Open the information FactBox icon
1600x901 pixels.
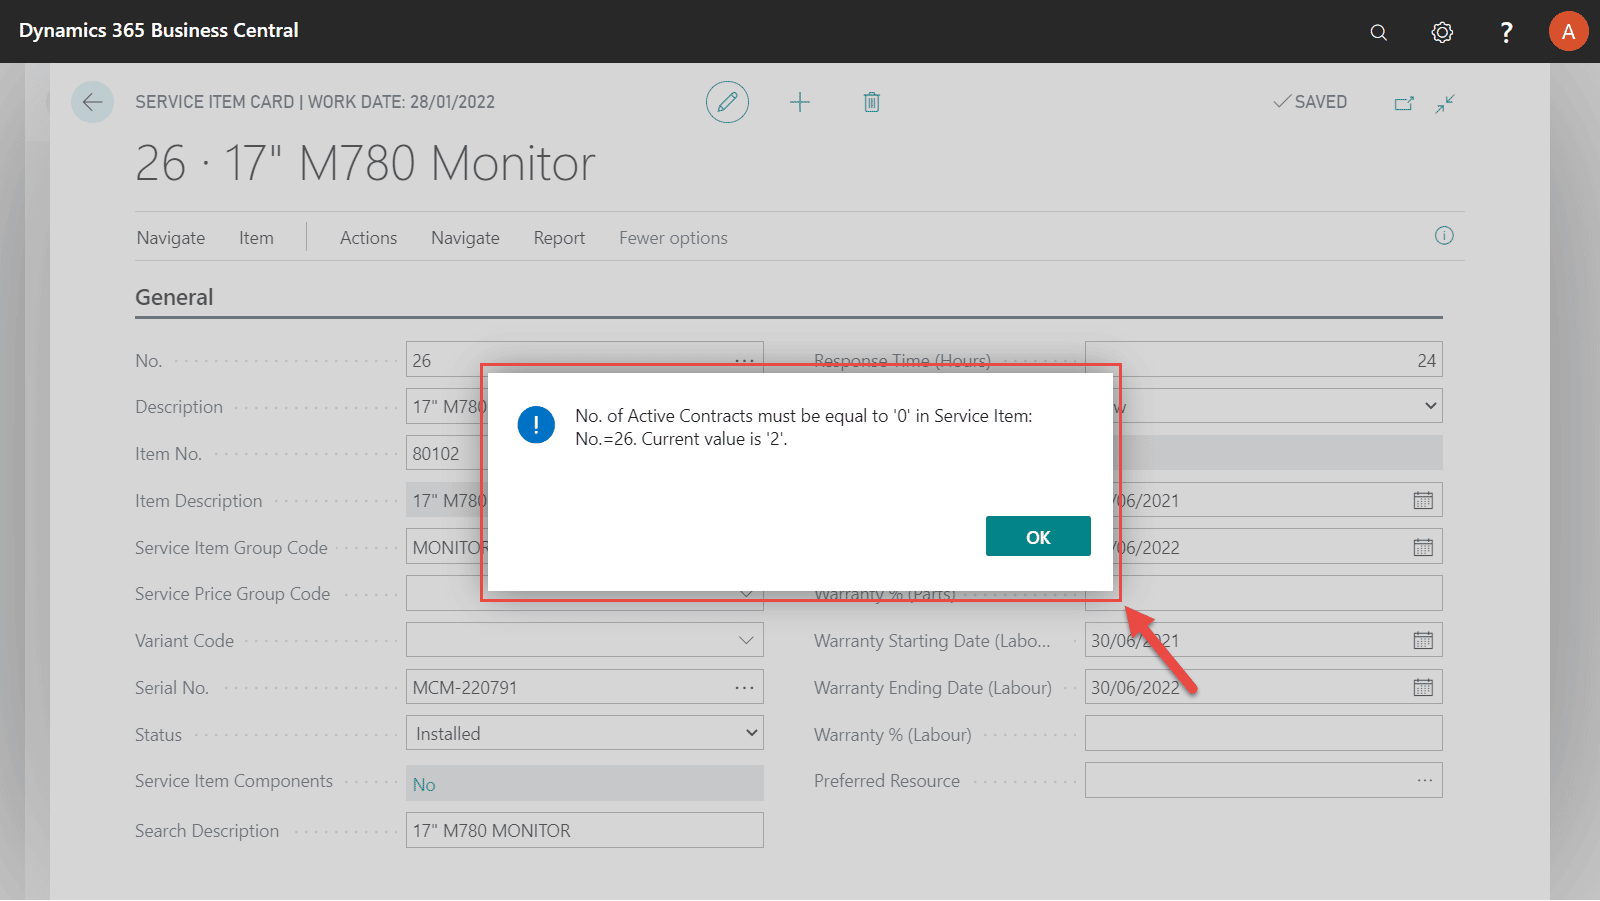coord(1444,236)
